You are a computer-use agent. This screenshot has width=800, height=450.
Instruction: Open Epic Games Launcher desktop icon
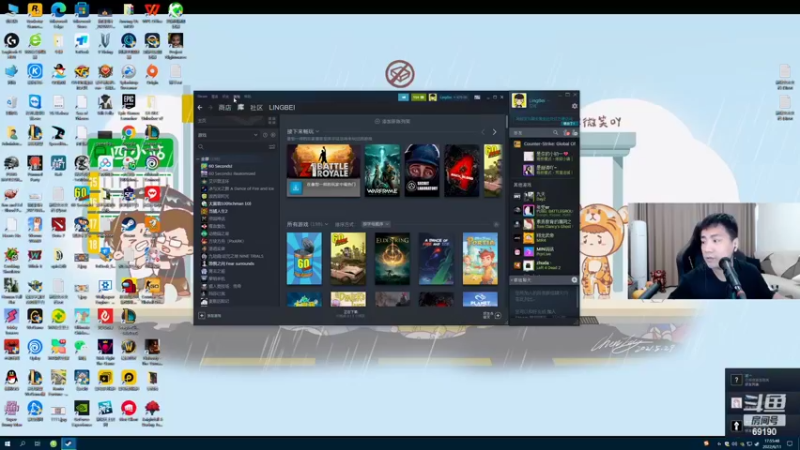click(128, 107)
